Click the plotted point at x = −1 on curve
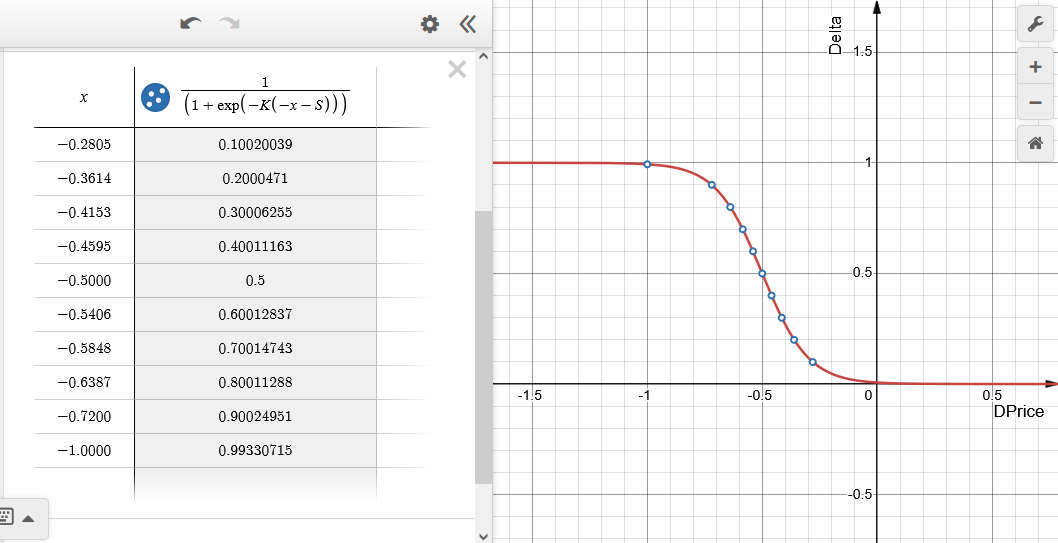This screenshot has height=543, width=1058. pyautogui.click(x=646, y=164)
